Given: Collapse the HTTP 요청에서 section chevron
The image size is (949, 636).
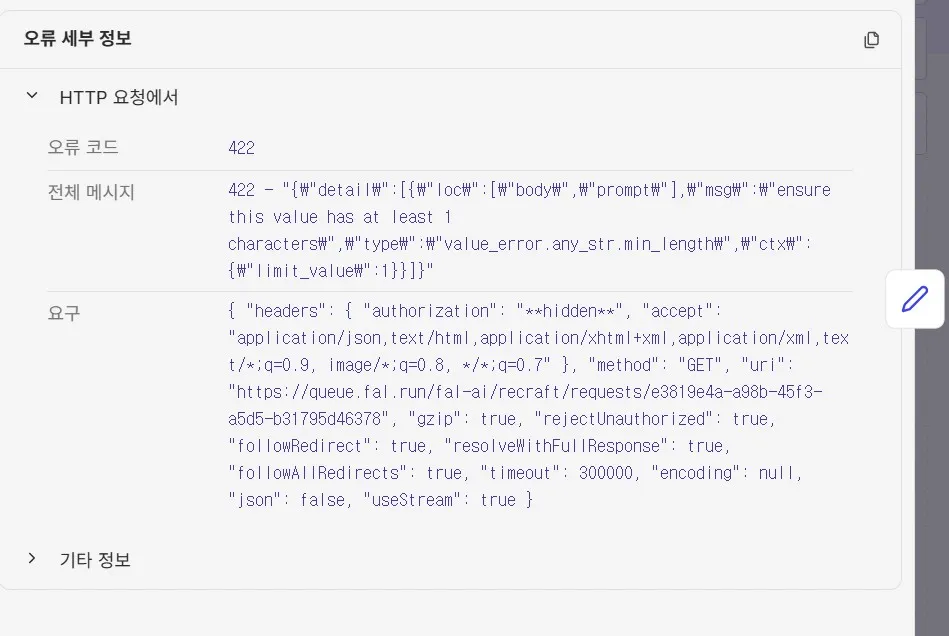Looking at the screenshot, I should (32, 96).
